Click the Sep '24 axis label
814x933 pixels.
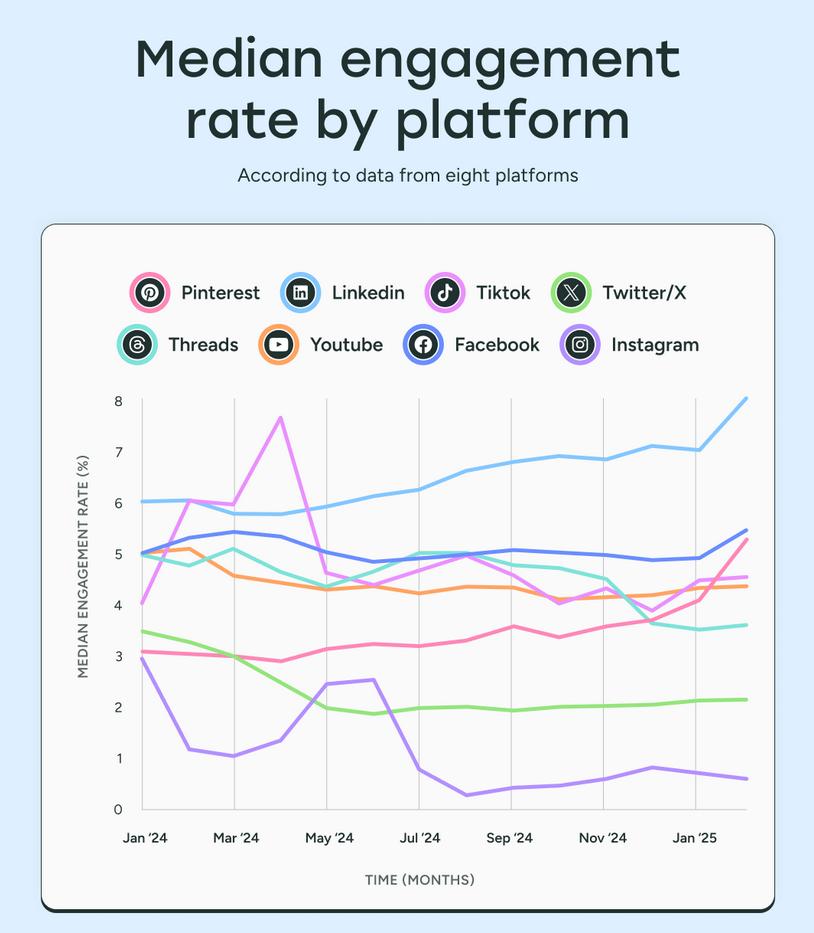tap(512, 838)
